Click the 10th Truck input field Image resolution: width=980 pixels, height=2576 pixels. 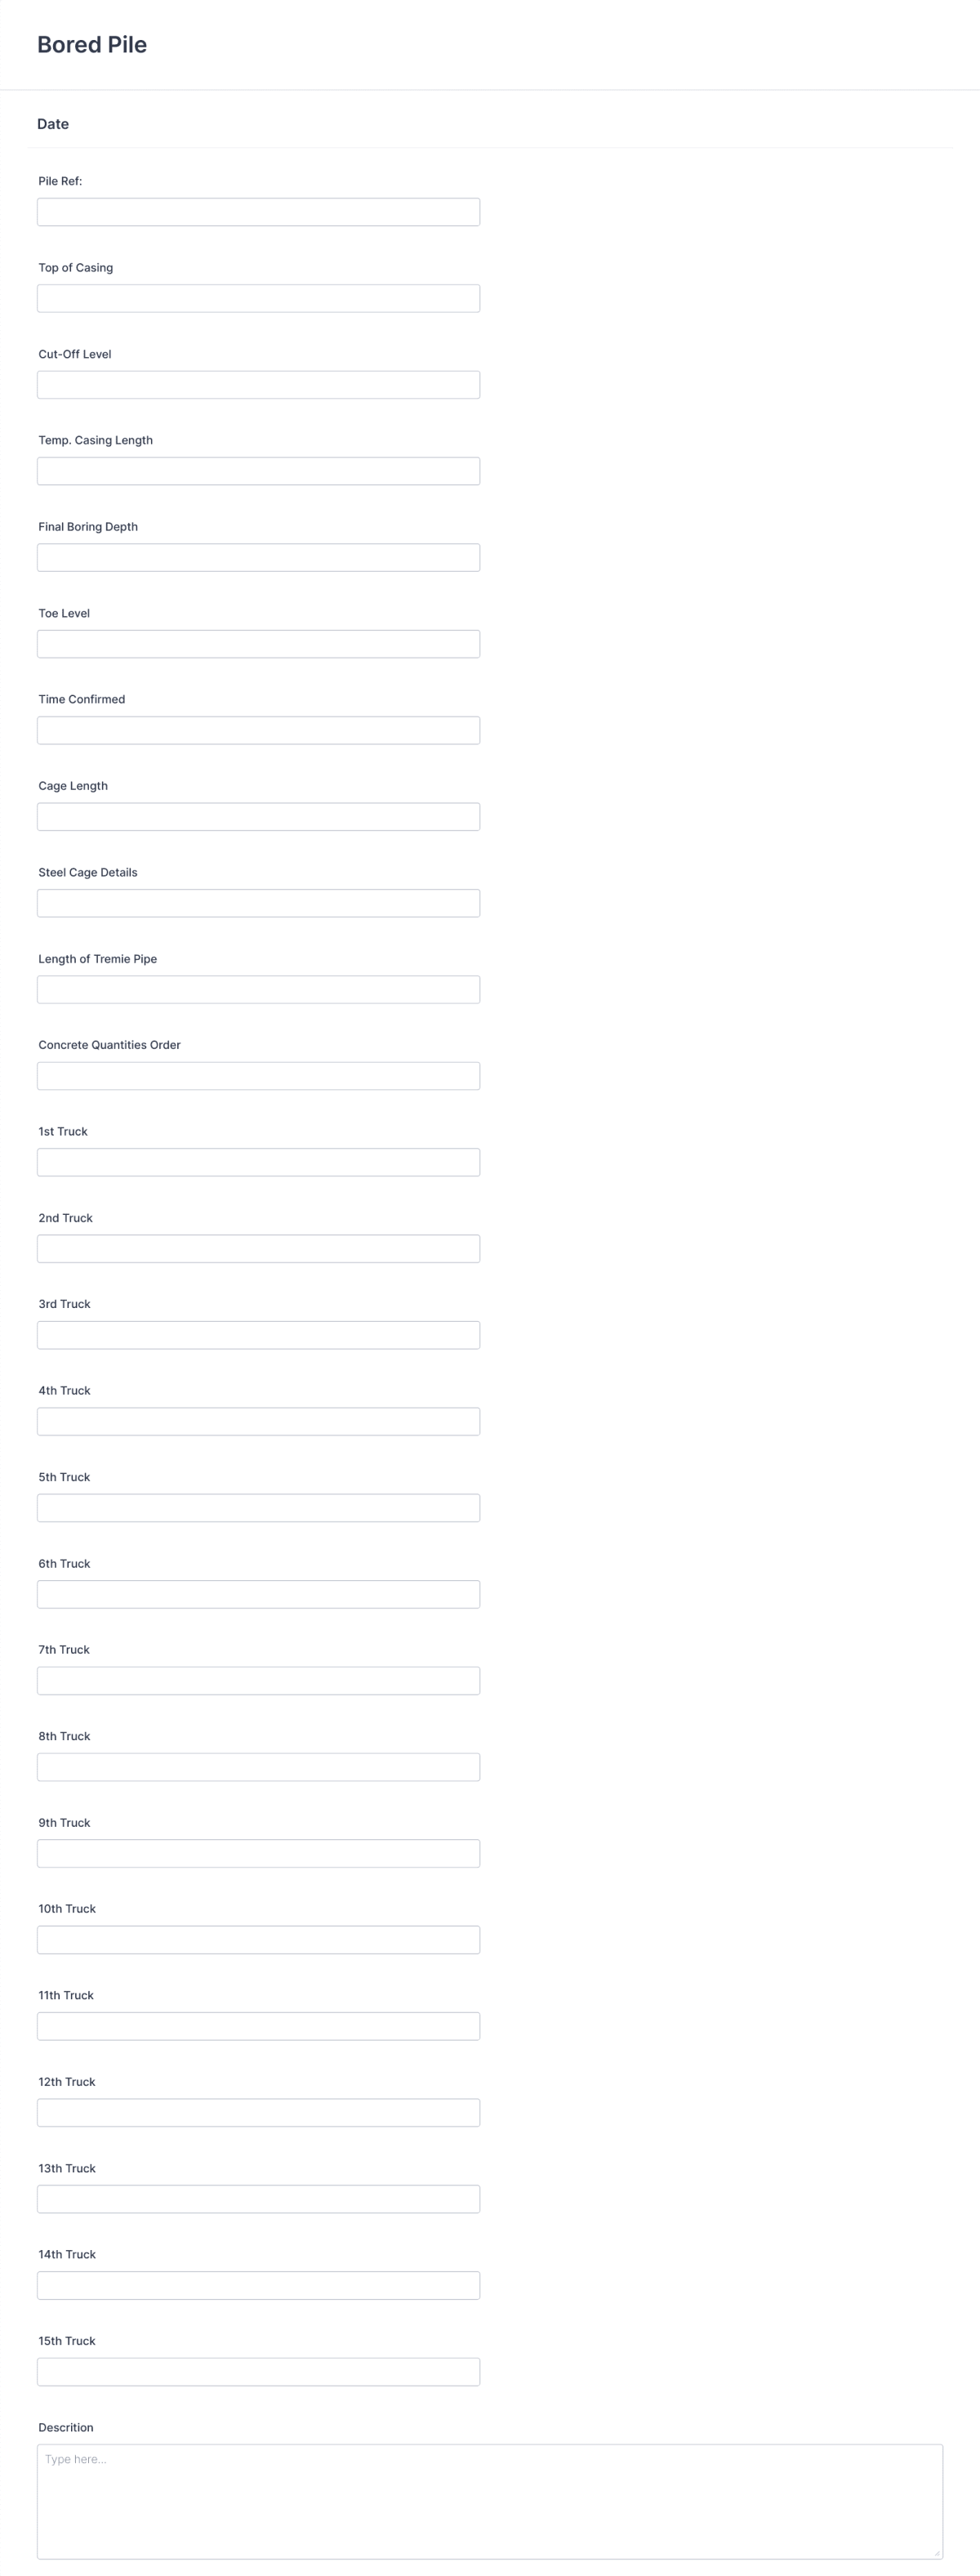tap(258, 1939)
